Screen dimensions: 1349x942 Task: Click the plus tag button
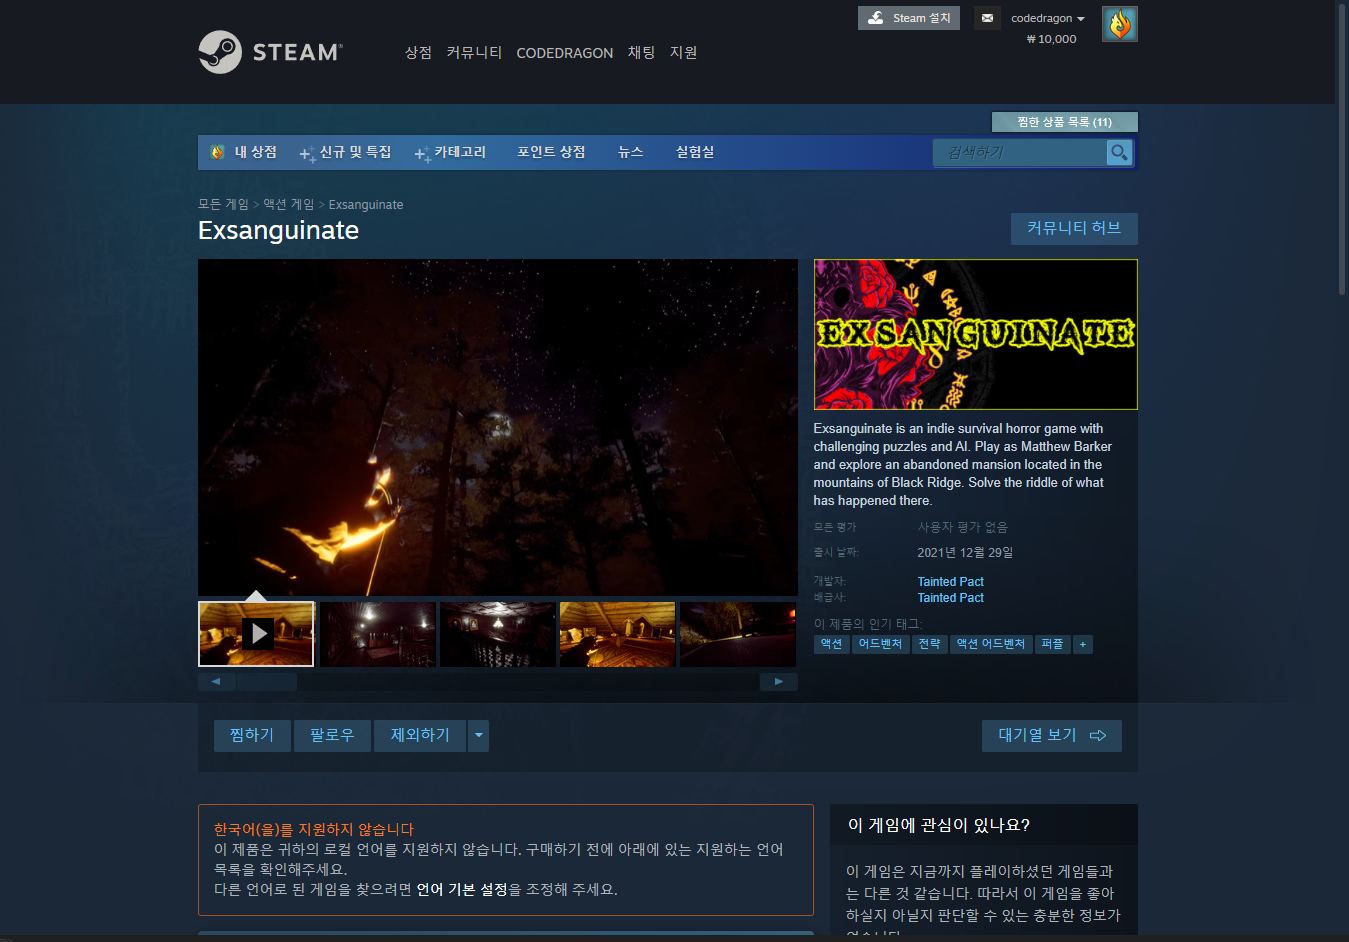[1082, 644]
